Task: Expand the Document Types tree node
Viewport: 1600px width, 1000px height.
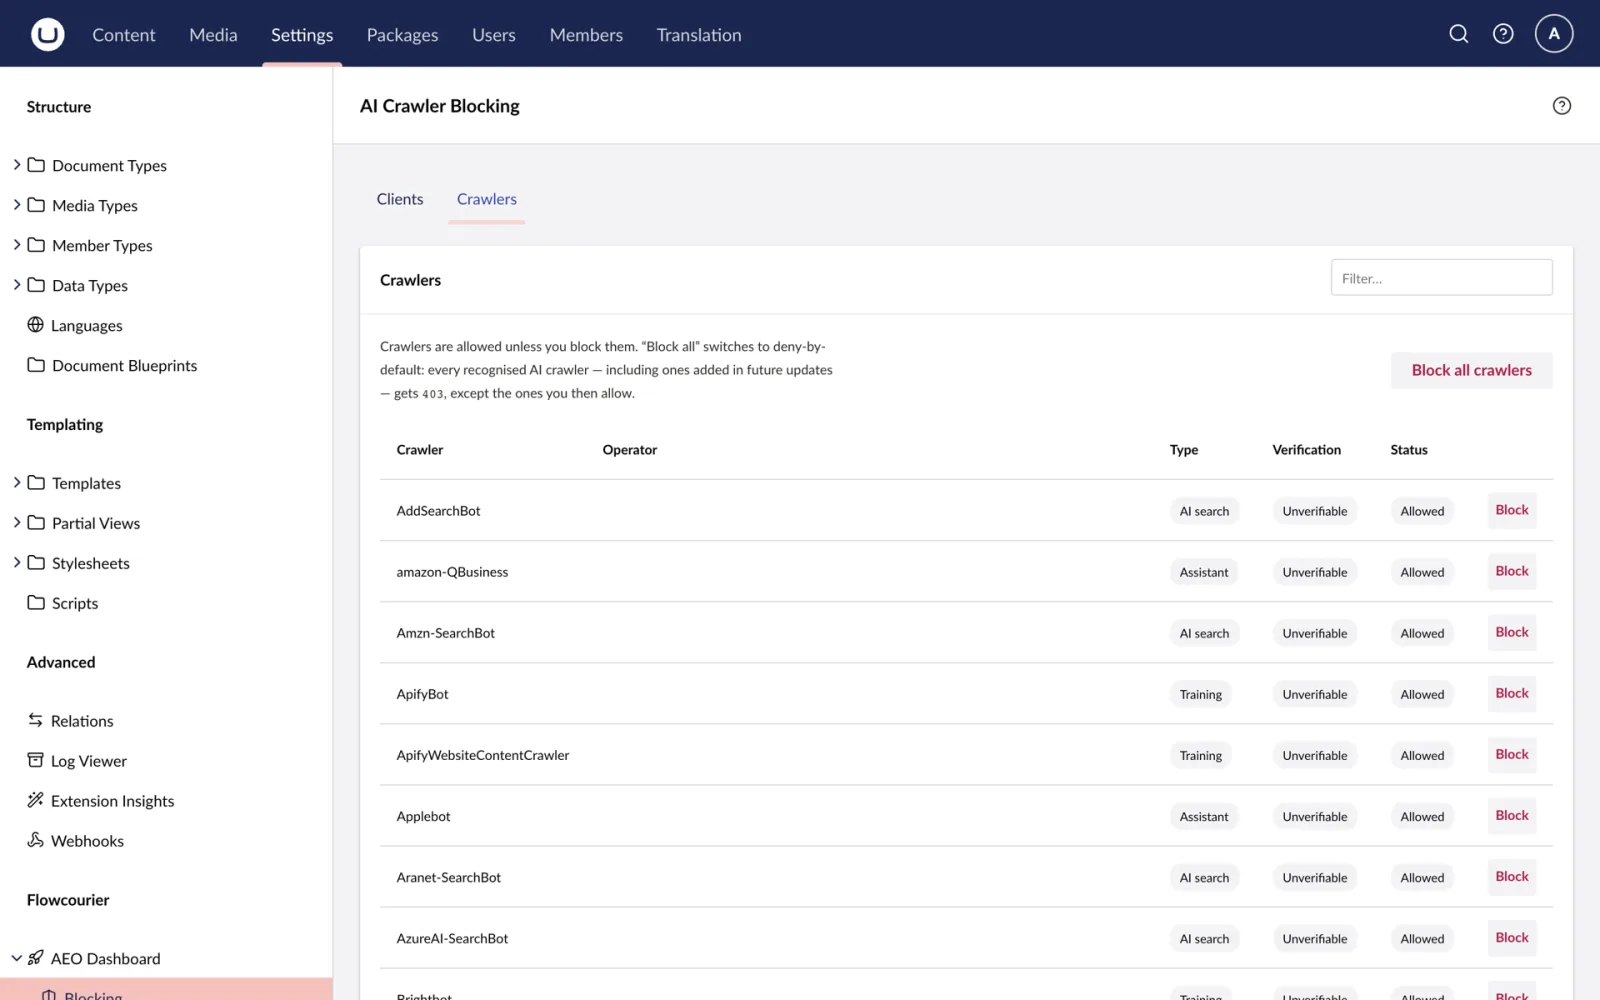Action: (x=16, y=165)
